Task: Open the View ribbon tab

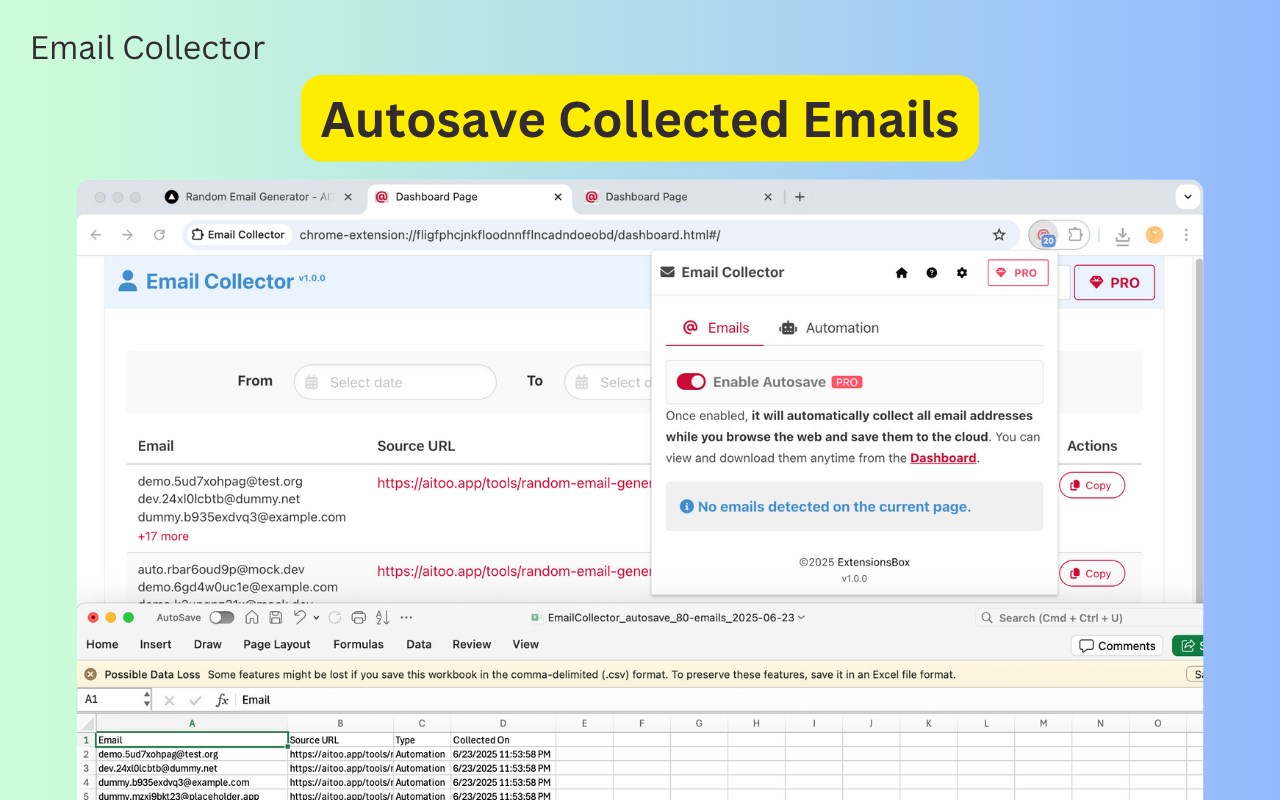Action: 526,645
